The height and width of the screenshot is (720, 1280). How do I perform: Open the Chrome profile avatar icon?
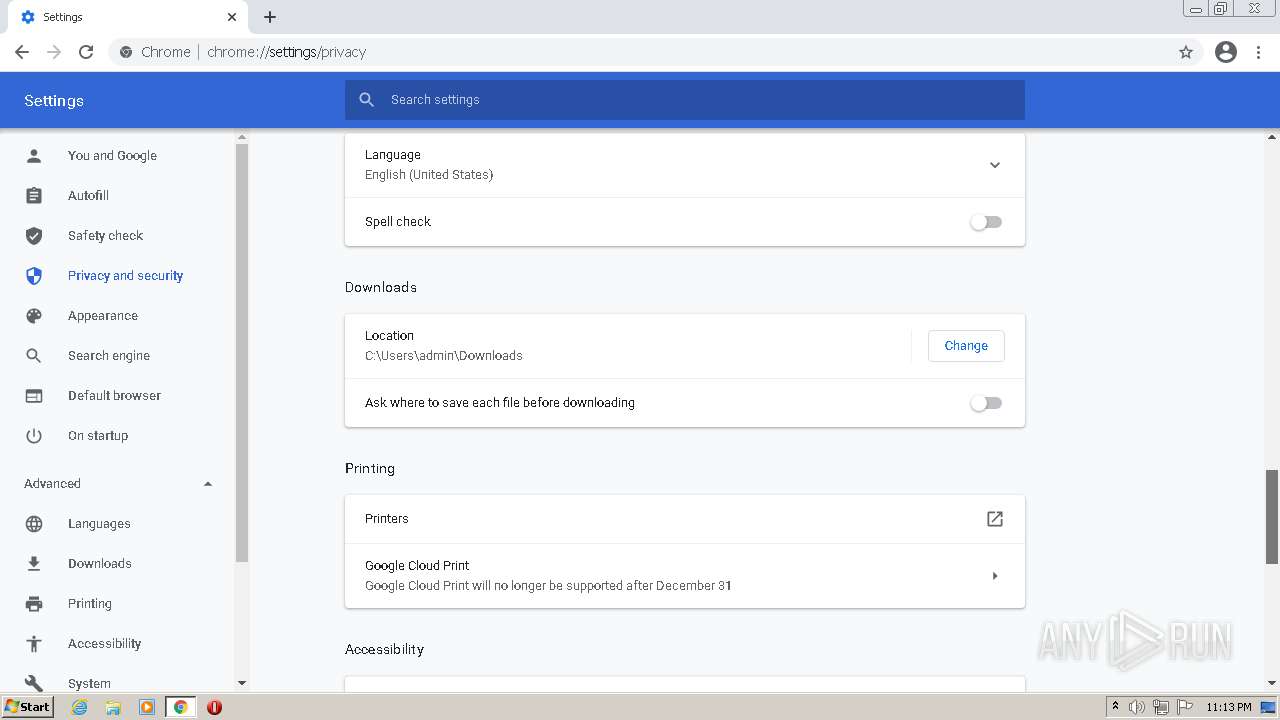click(1226, 52)
